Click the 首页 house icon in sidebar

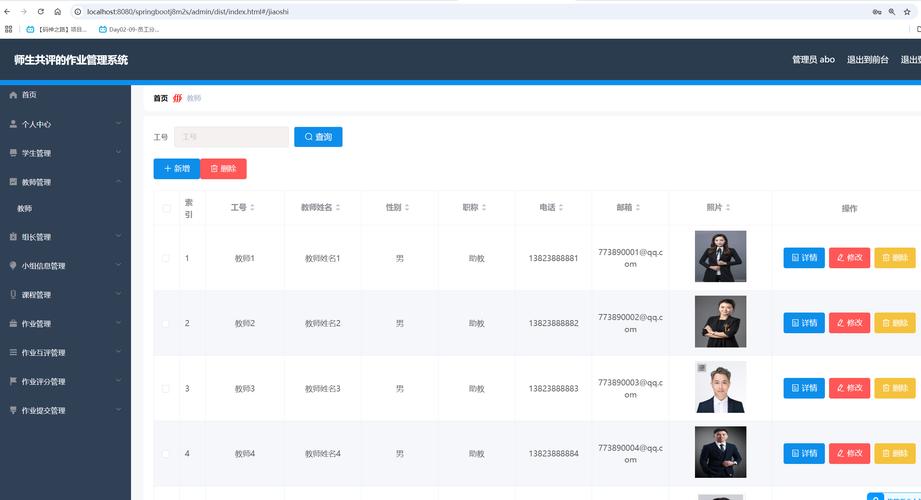coord(13,95)
